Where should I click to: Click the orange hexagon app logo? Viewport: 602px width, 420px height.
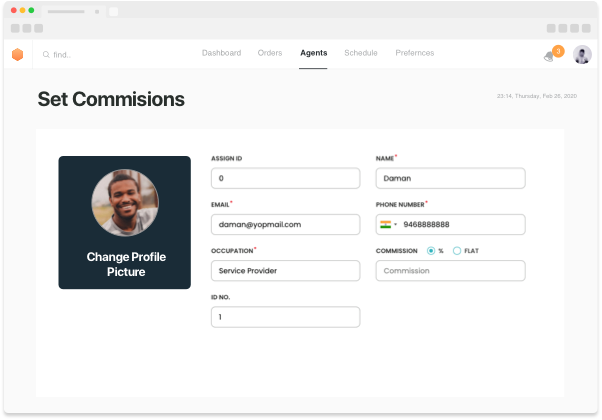click(17, 54)
